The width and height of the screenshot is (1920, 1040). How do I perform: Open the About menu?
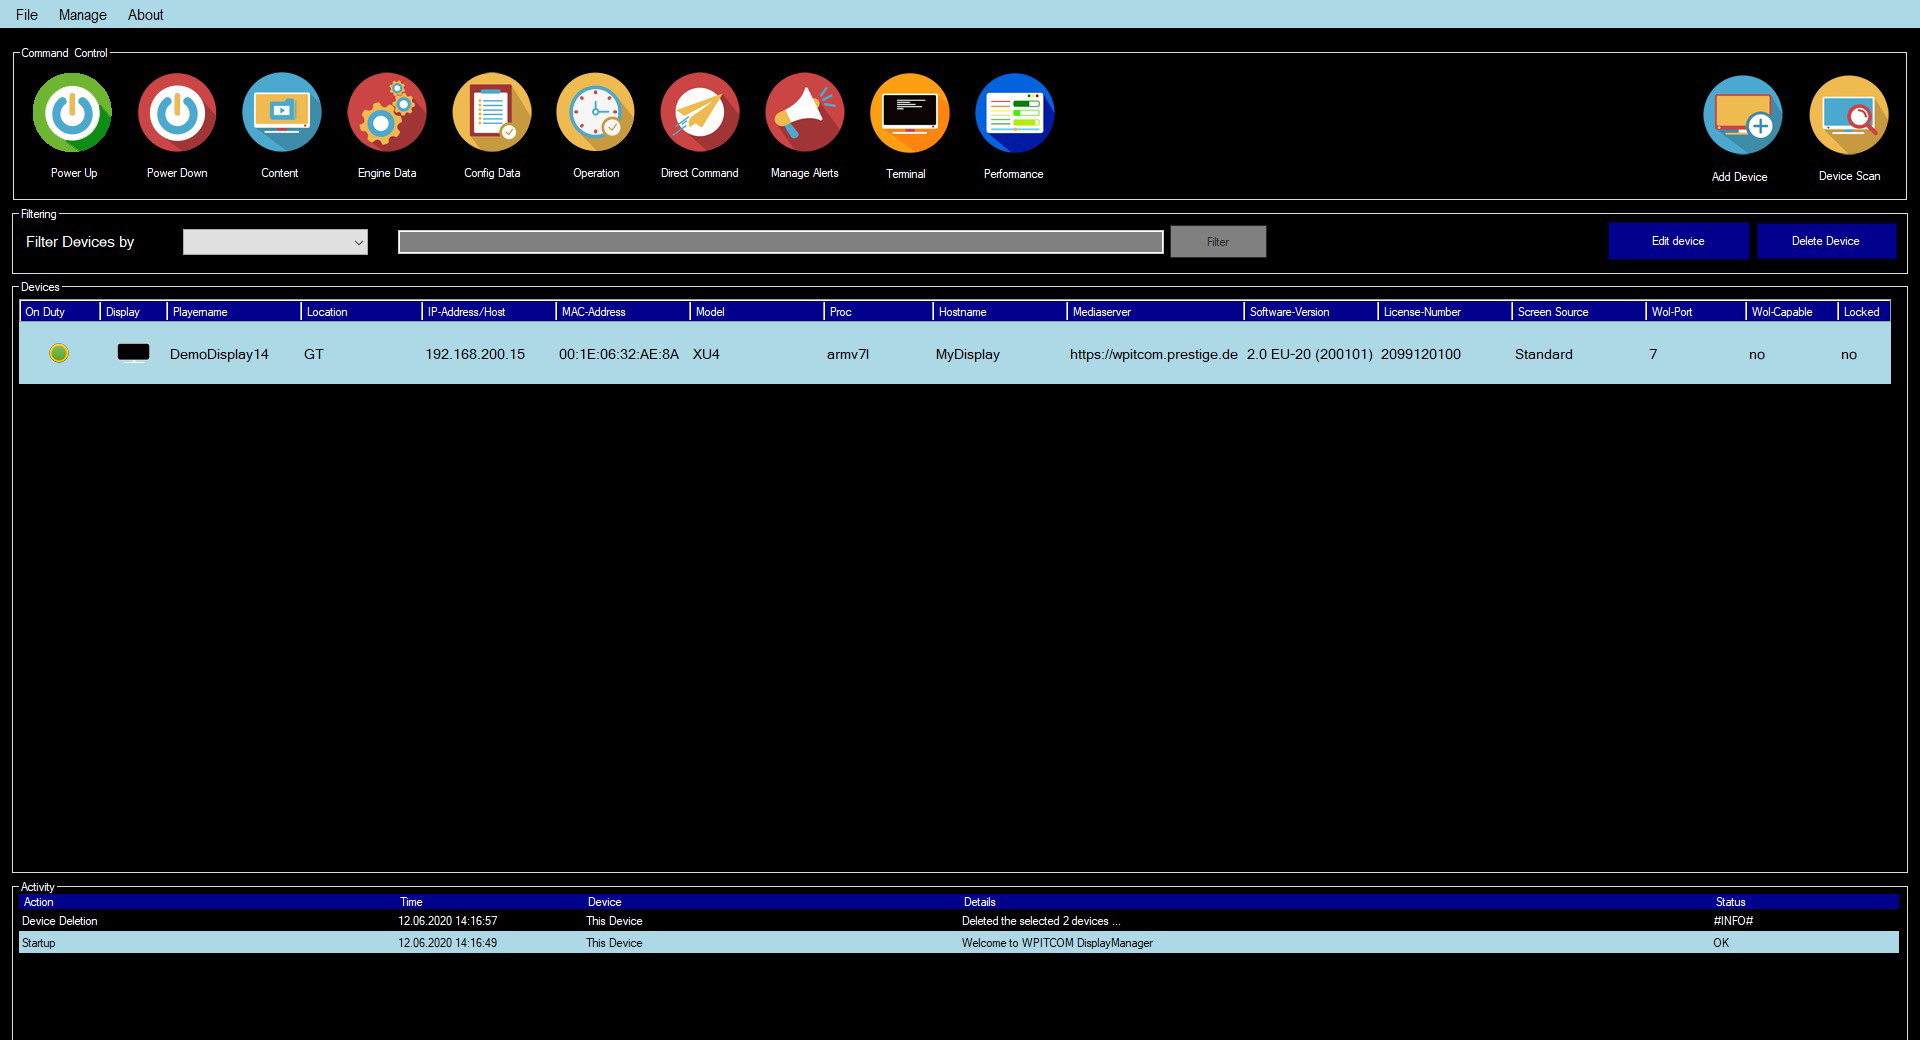coord(145,14)
